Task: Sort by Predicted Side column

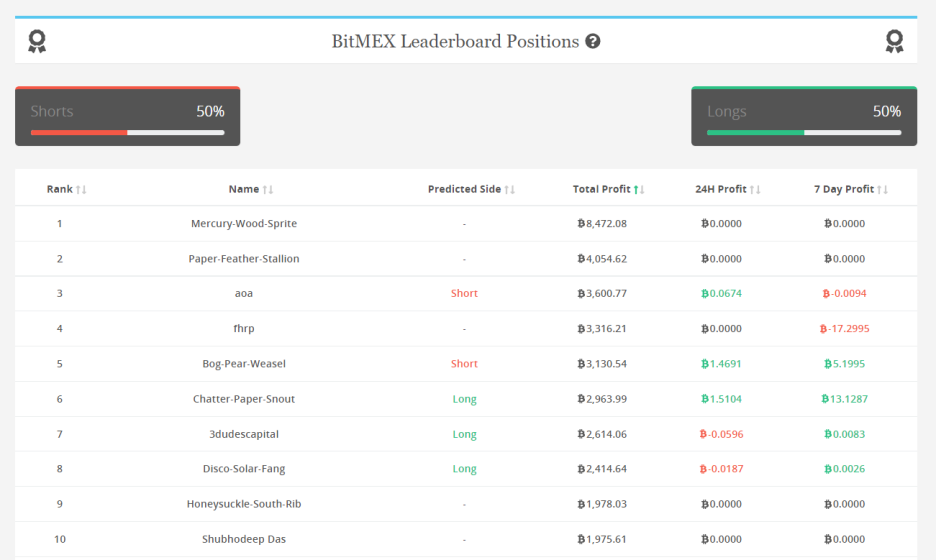Action: click(471, 189)
